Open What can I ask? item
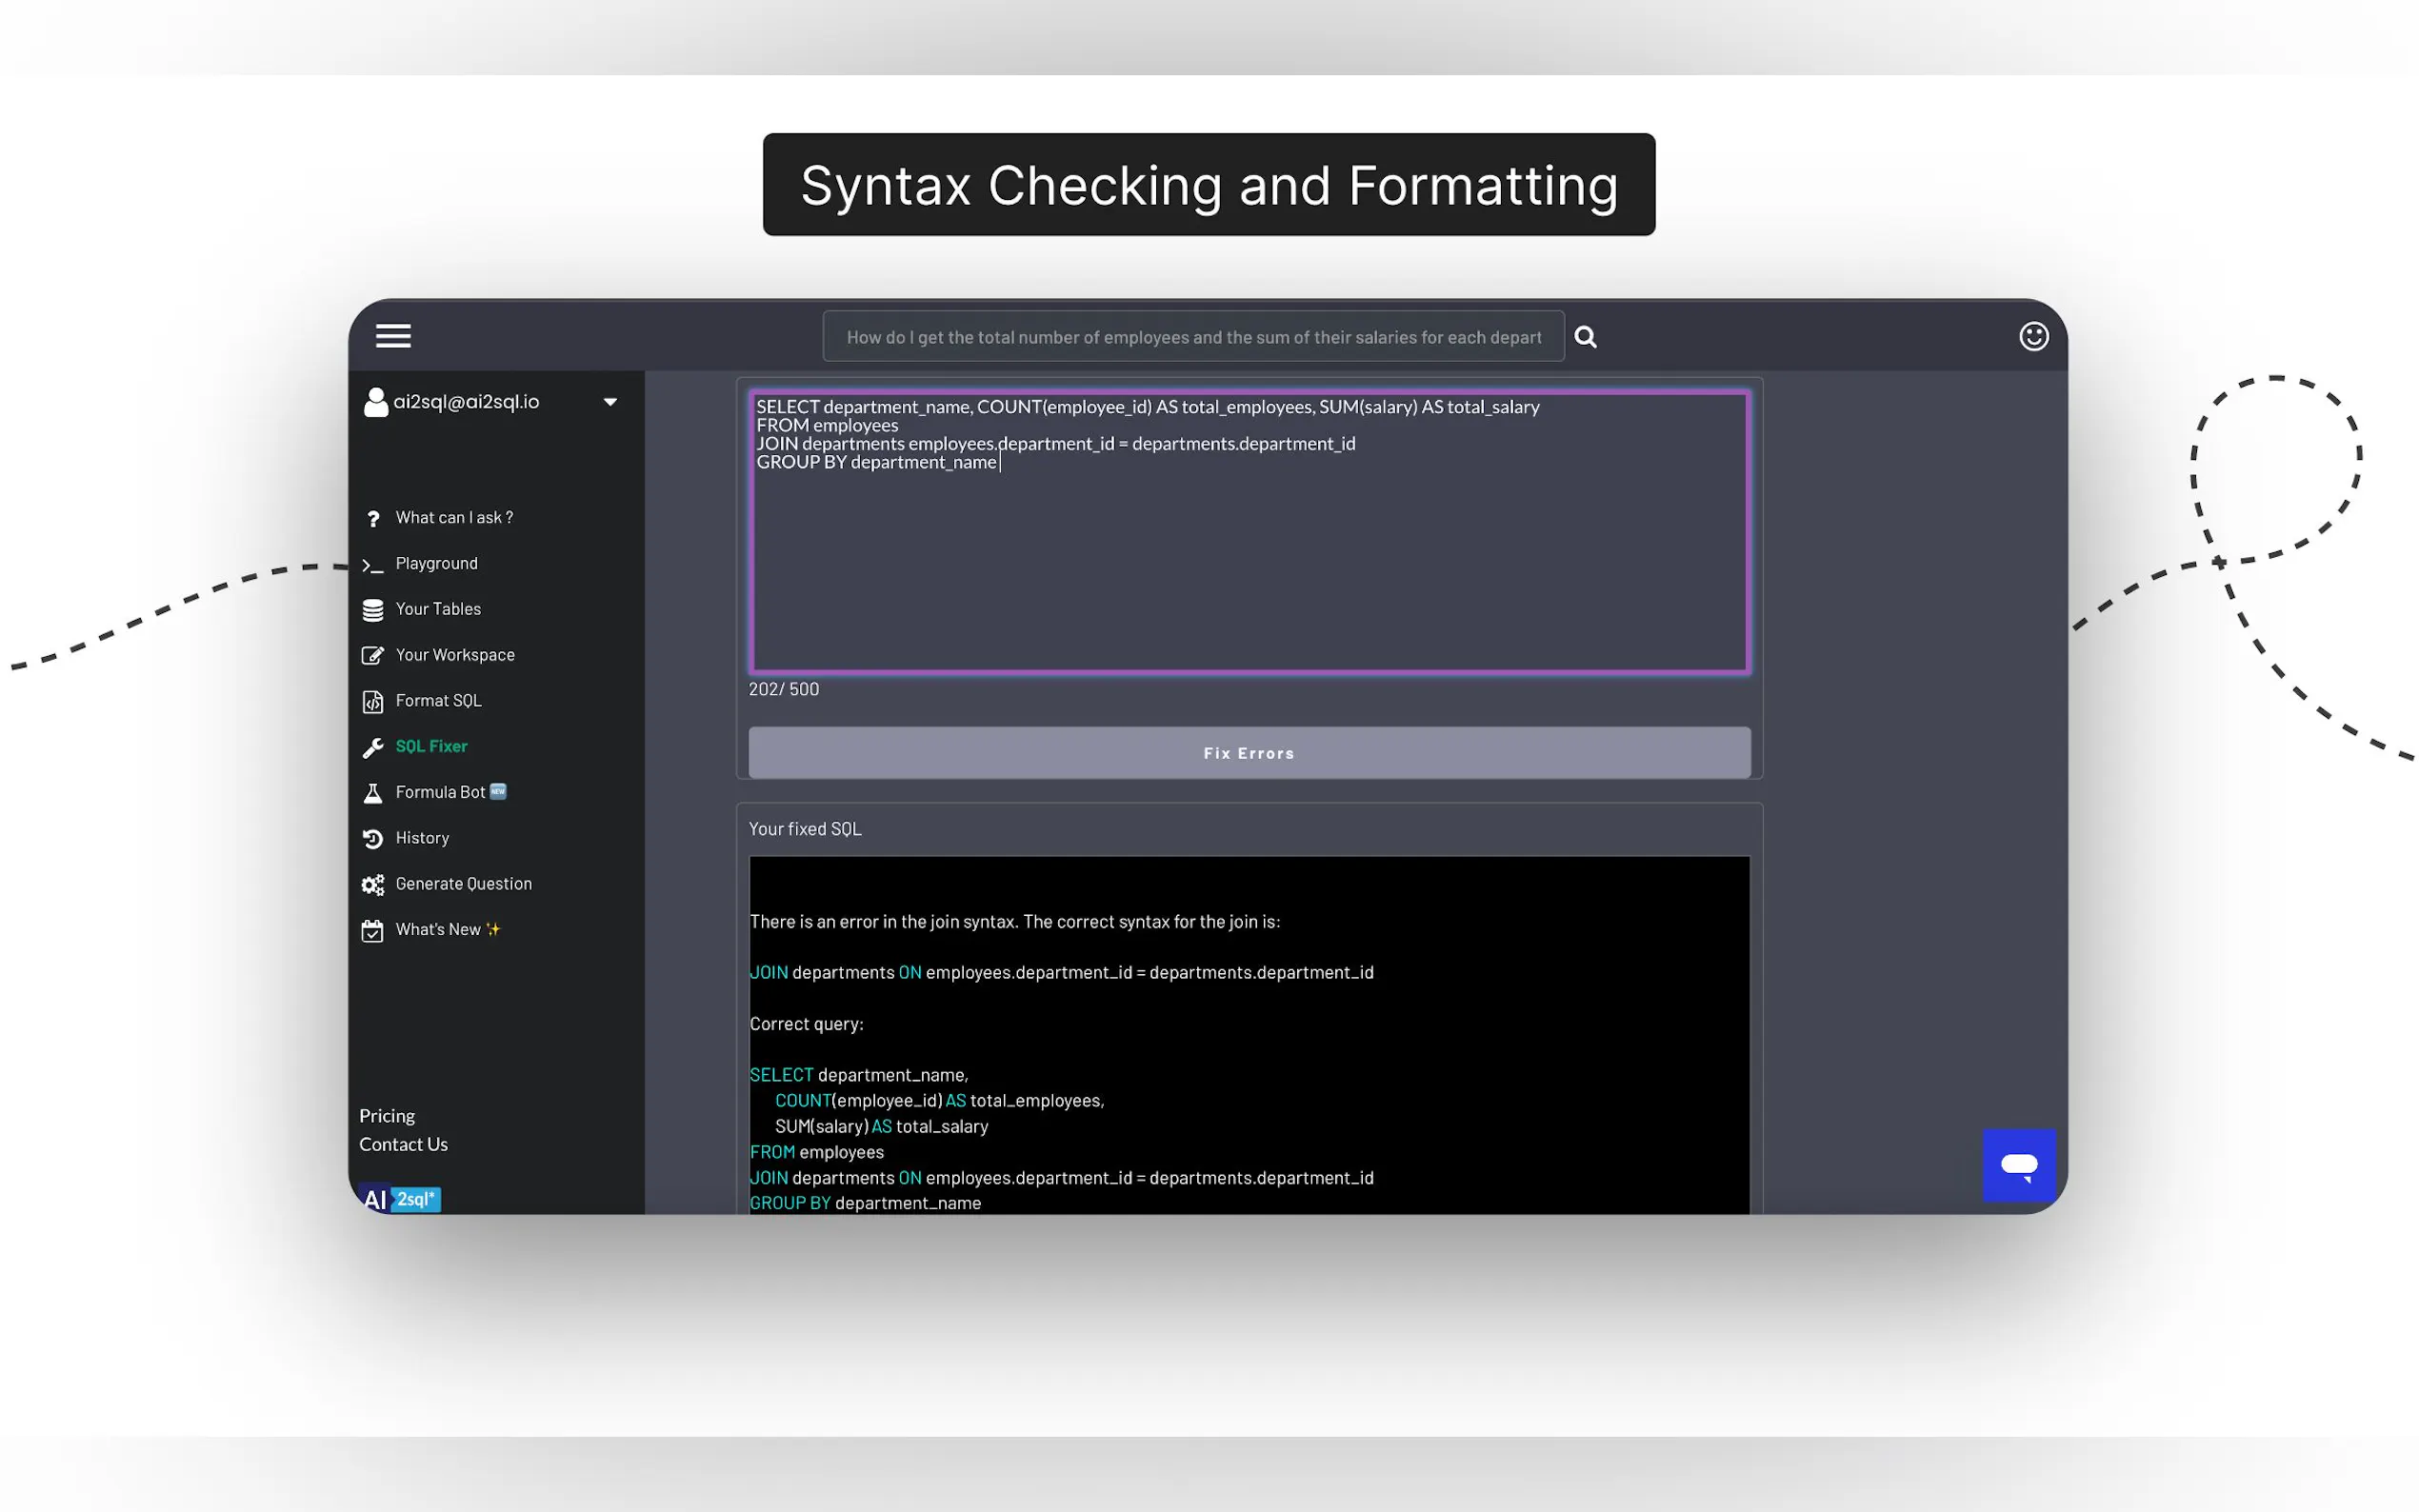2419x1512 pixels. [454, 518]
